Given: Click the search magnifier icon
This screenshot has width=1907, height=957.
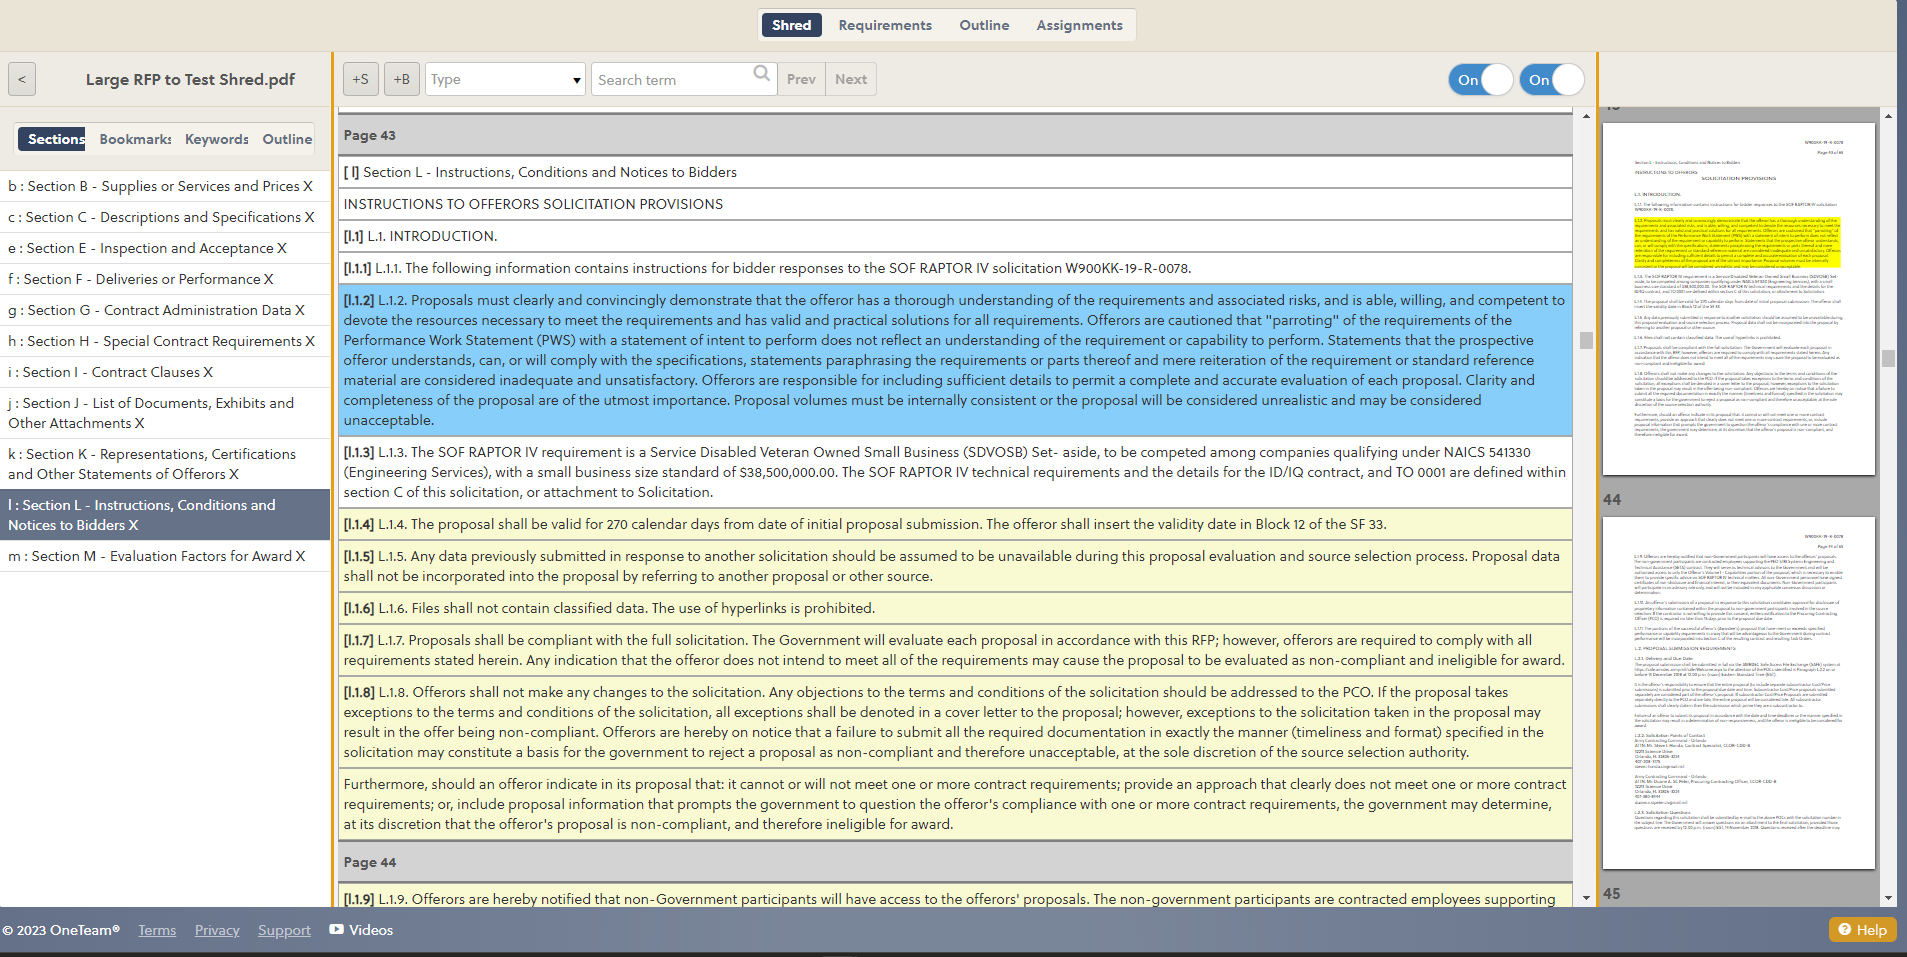Looking at the screenshot, I should [761, 74].
